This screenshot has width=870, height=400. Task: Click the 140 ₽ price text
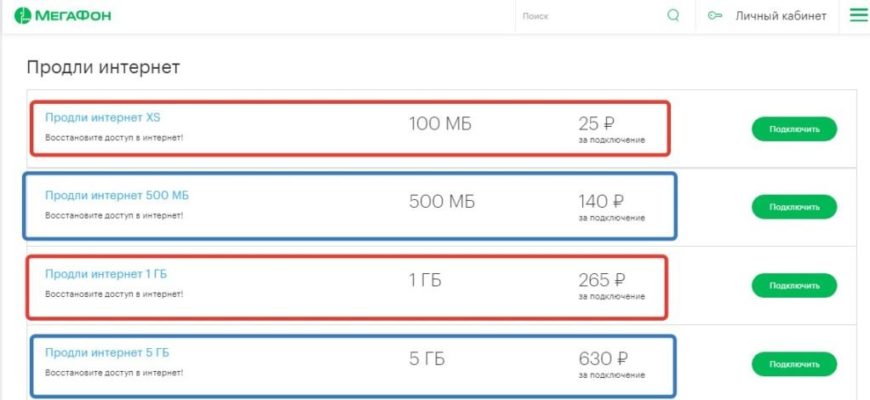pyautogui.click(x=601, y=201)
